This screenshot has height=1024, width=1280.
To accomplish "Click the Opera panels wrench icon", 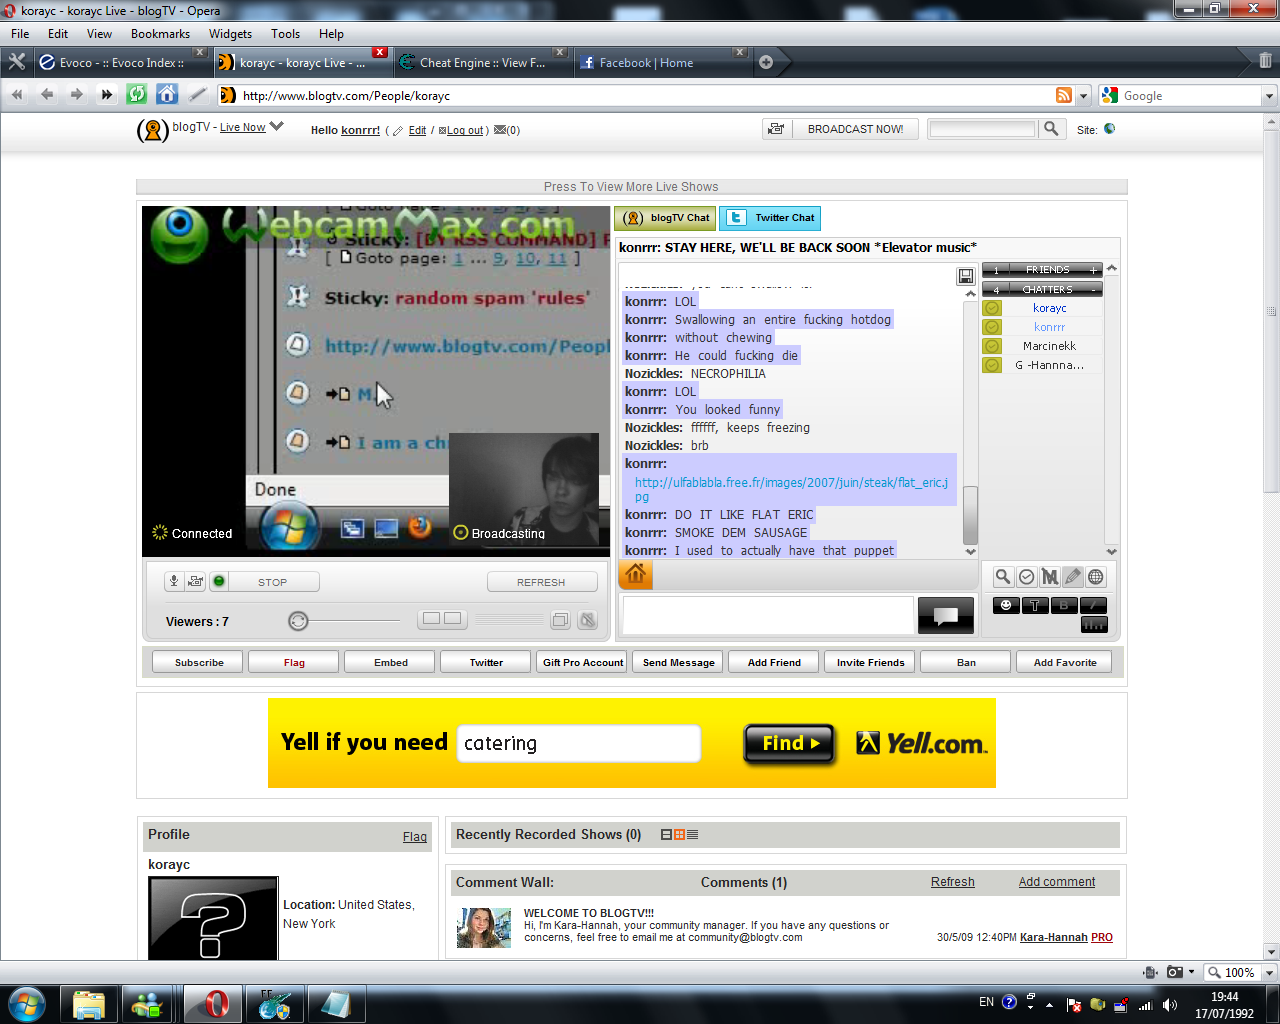I will click(17, 62).
